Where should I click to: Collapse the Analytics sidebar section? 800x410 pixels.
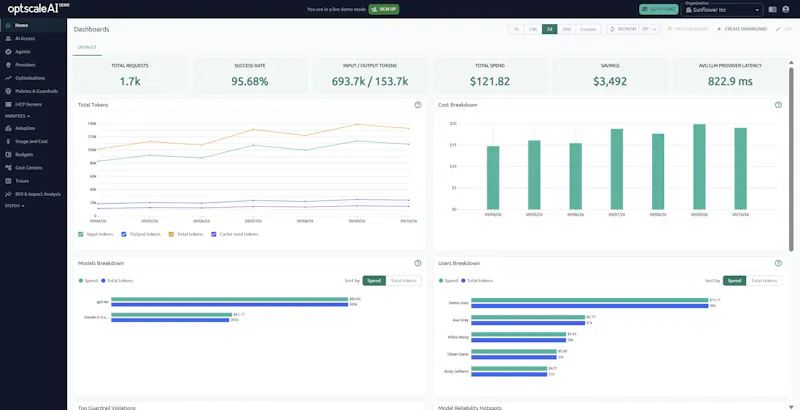17,116
